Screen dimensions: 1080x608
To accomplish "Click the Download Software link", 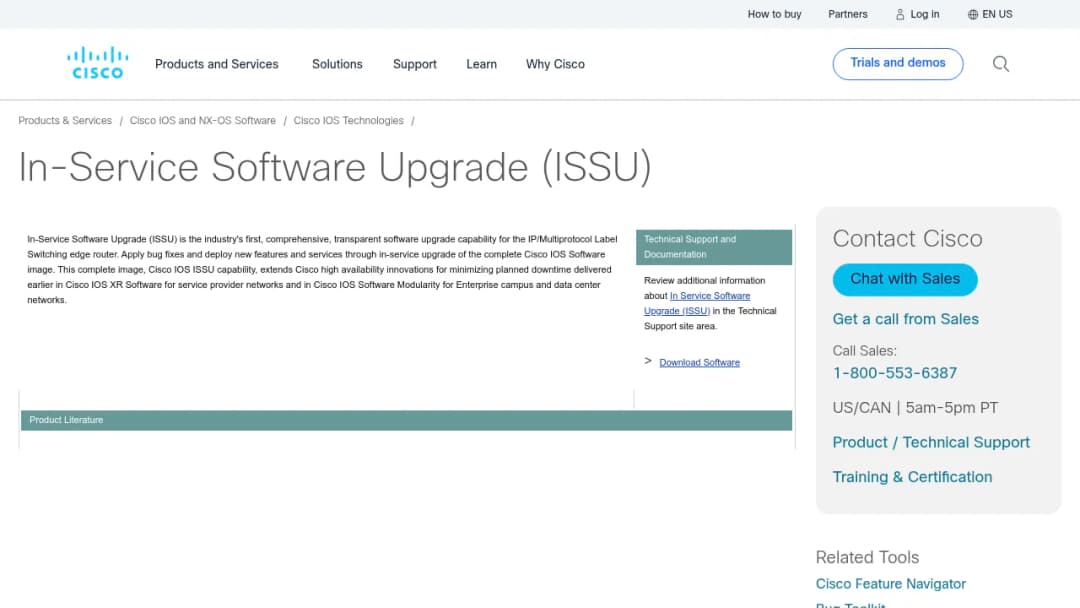I will 699,363.
